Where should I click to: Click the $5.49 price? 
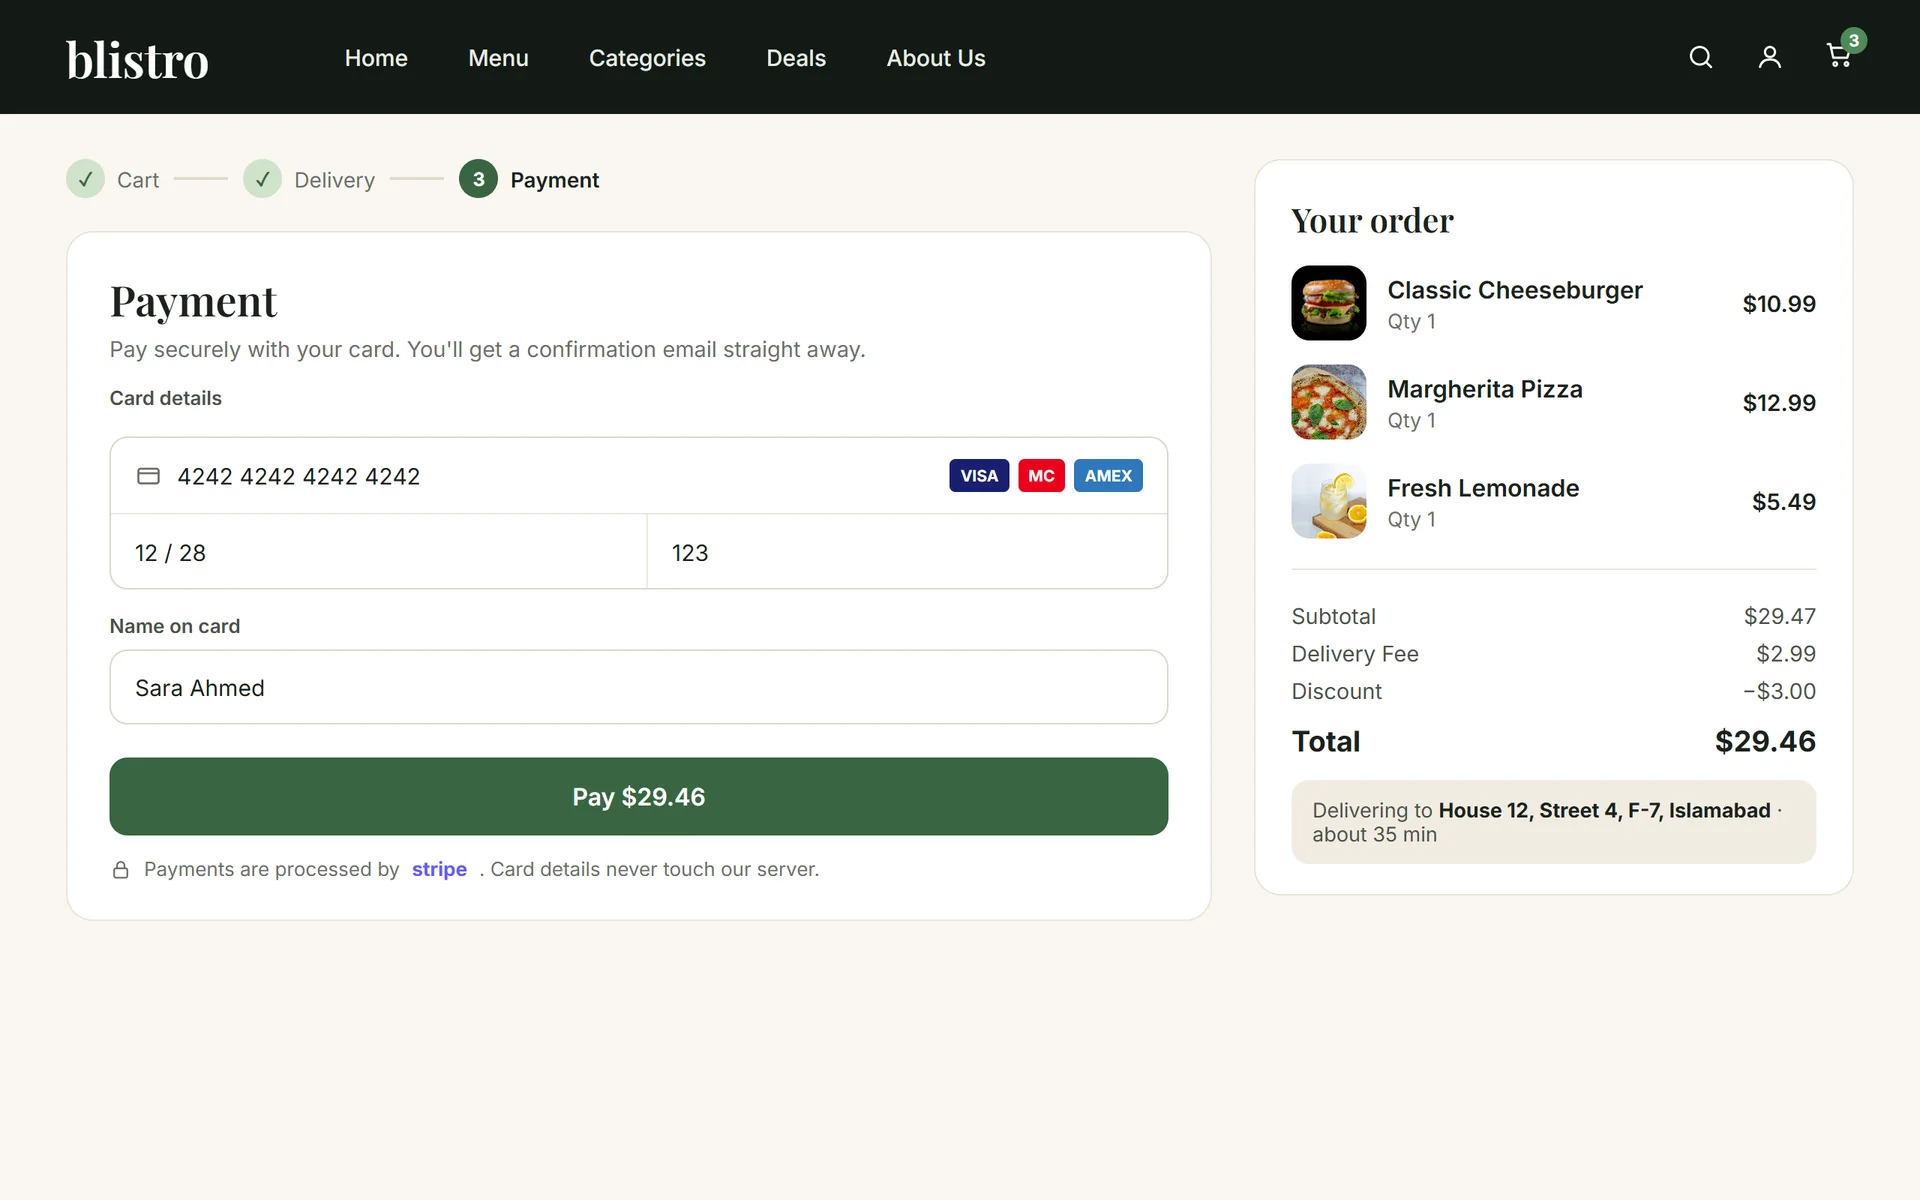1783,502
